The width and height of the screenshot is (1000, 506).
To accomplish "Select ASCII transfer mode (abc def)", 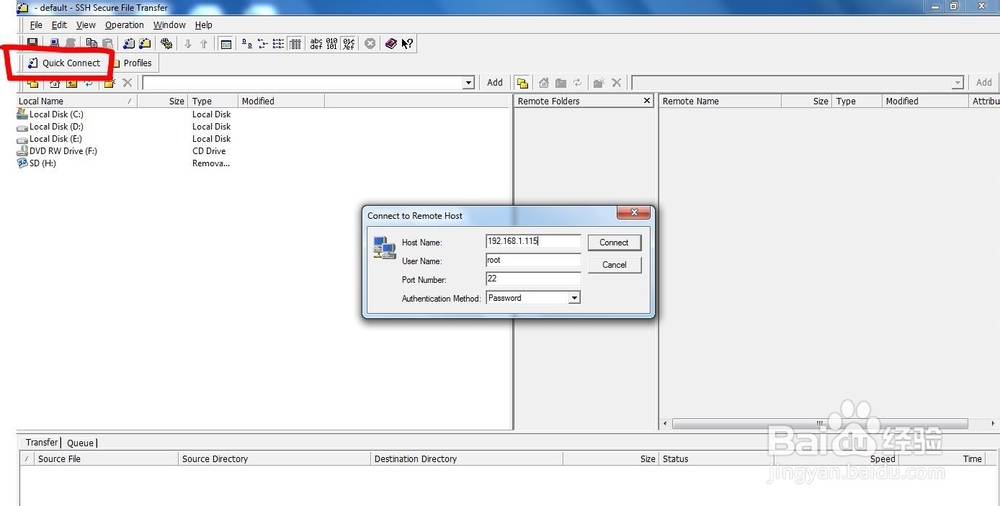I will [316, 43].
